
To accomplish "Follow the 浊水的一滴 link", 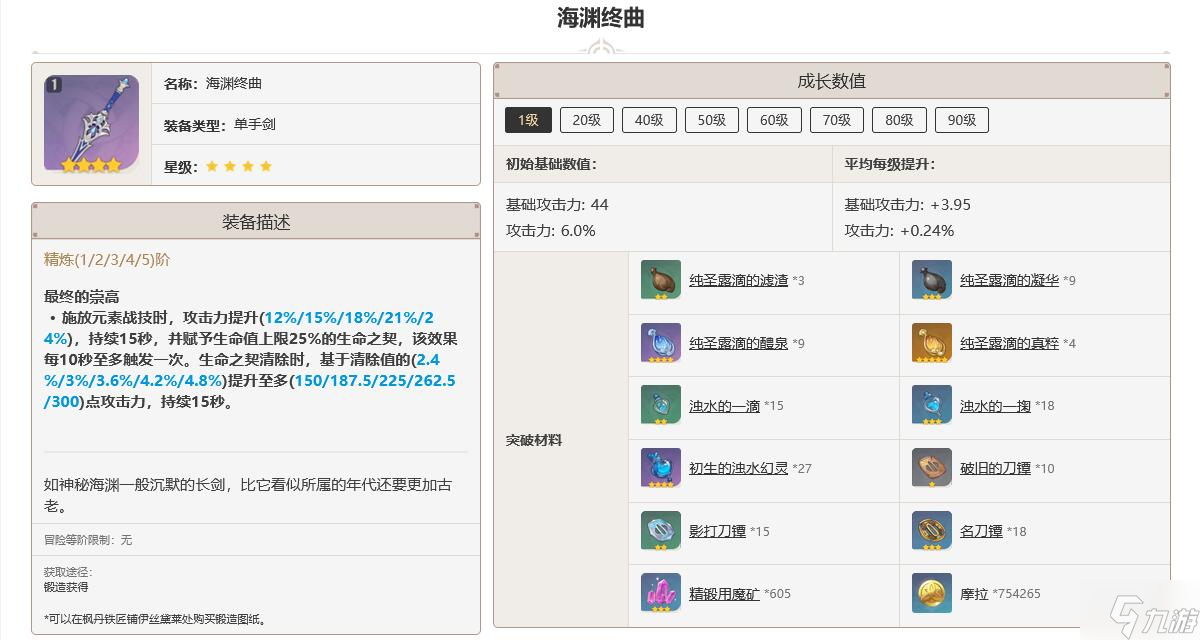I will tap(725, 405).
